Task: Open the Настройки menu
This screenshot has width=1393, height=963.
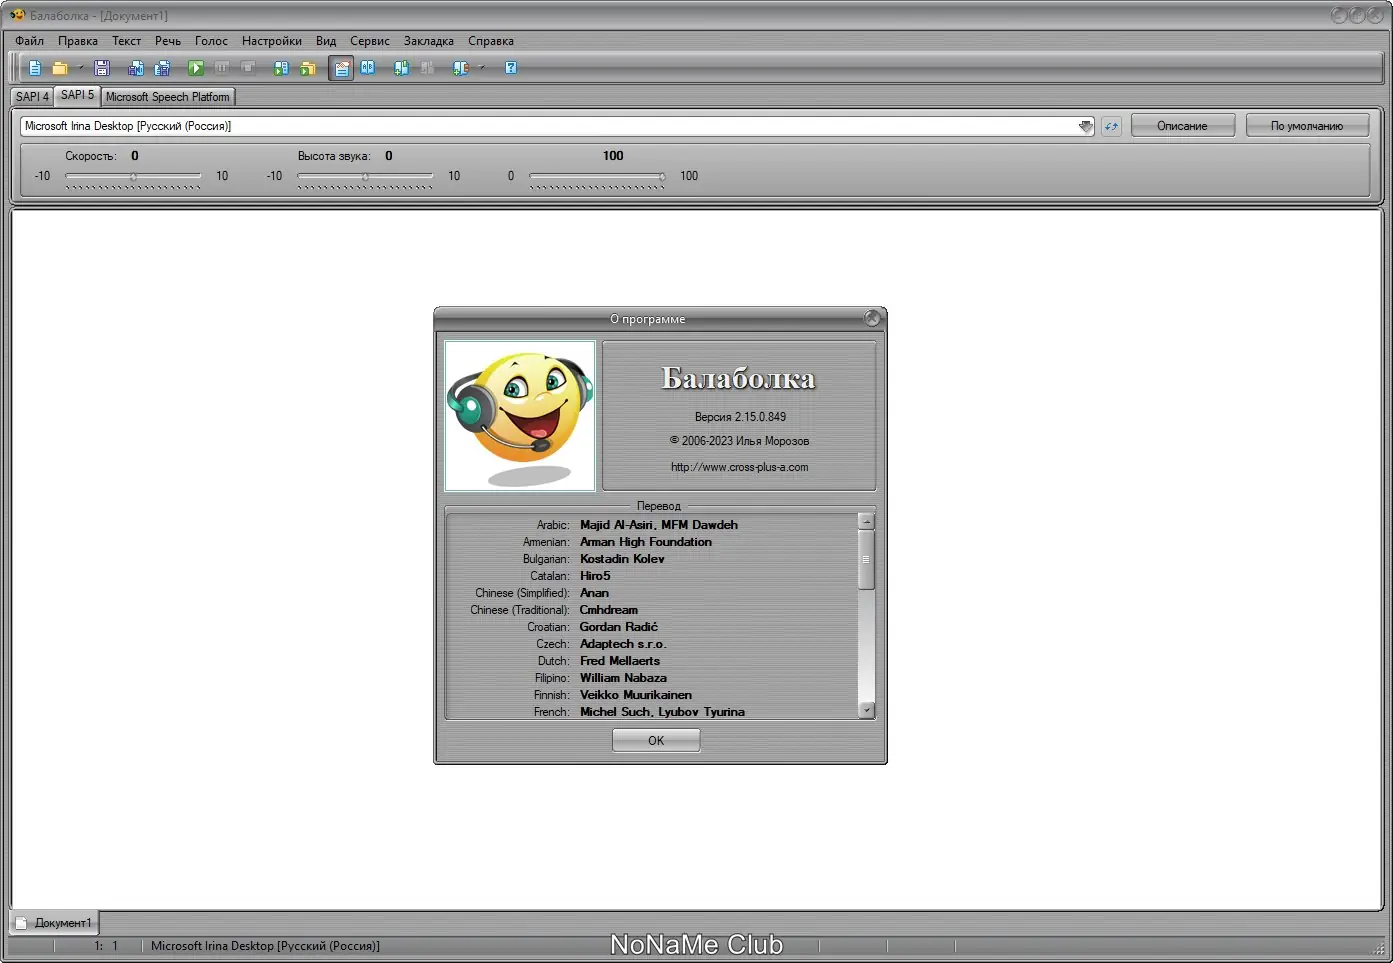Action: tap(272, 41)
